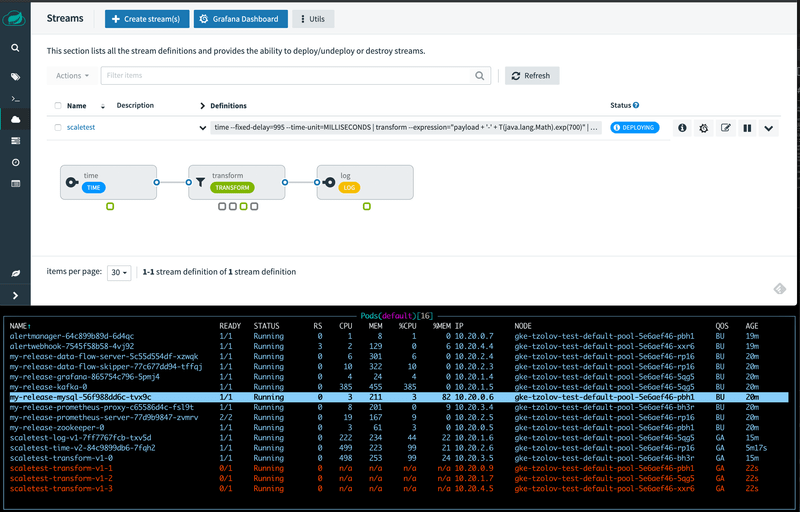Screen dimensions: 800x512
Task: Open more actions chevron for scaletest
Action: (768, 128)
